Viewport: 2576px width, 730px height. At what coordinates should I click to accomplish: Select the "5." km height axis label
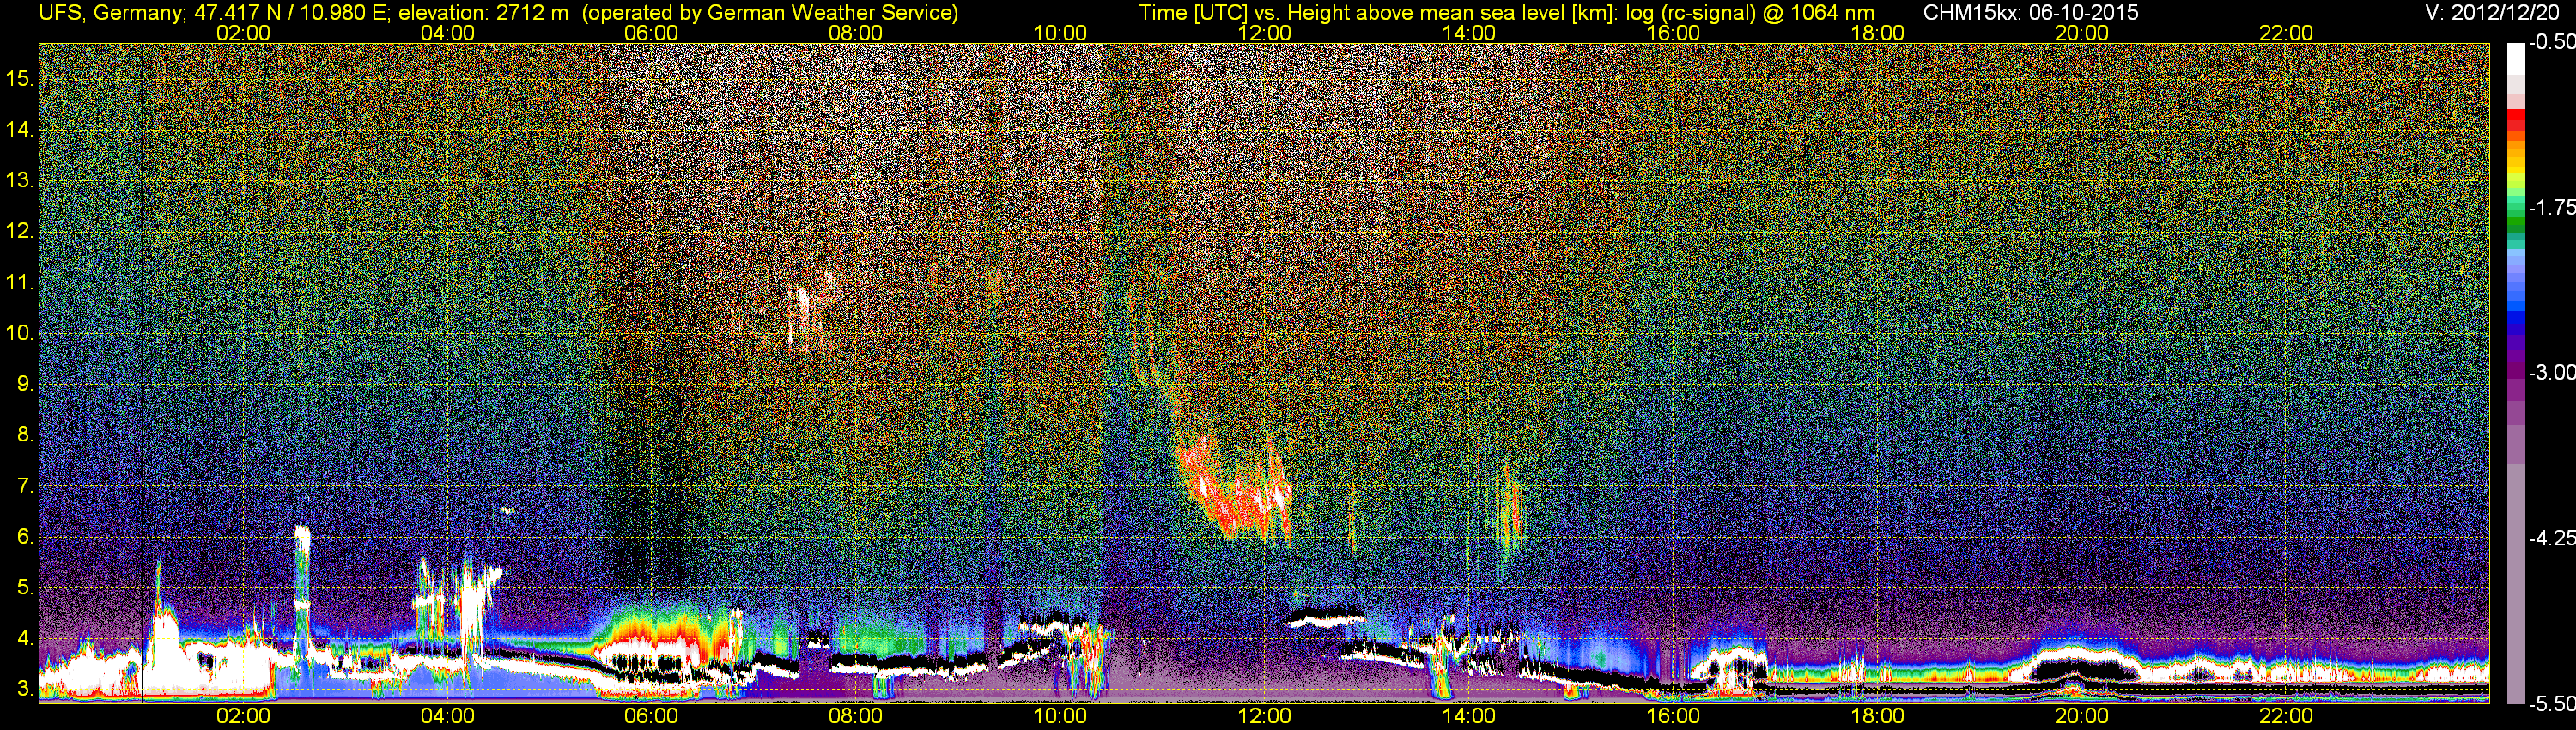pos(25,588)
